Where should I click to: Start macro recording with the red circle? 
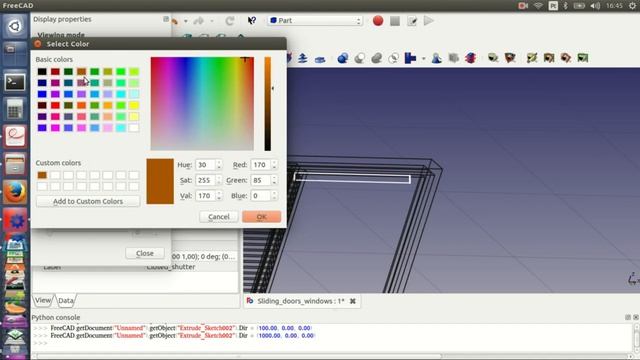378,20
